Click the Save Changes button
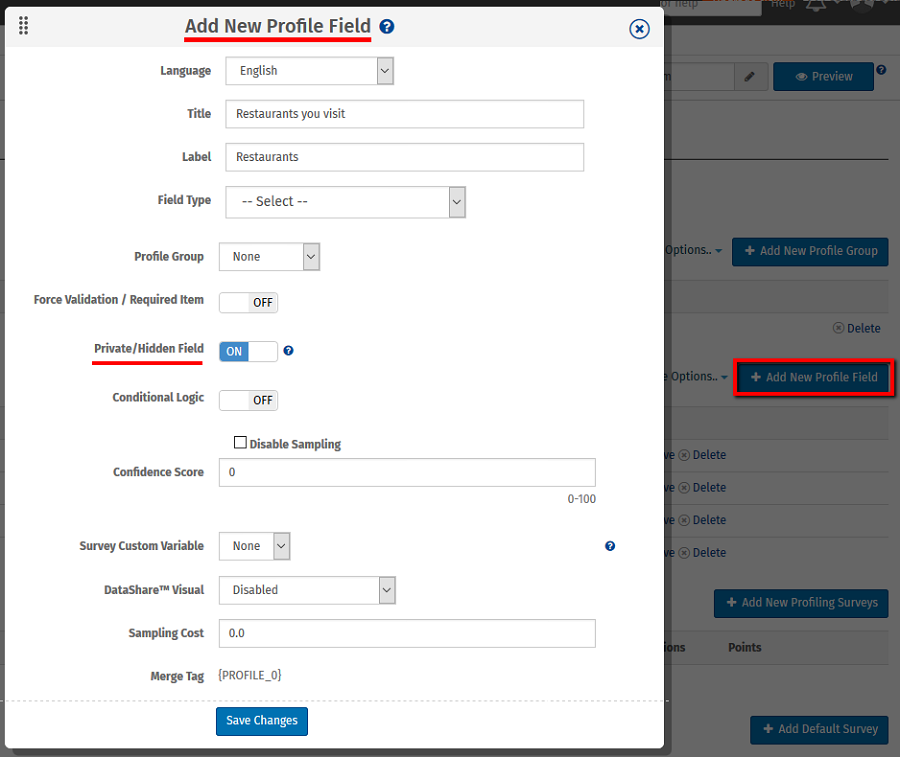Viewport: 900px width, 757px height. pyautogui.click(x=262, y=721)
